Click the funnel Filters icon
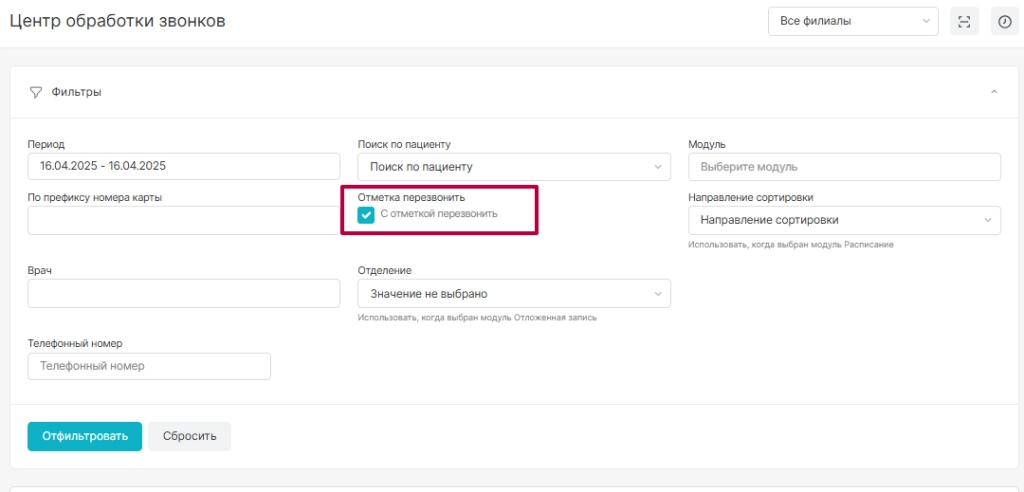Screen dimensions: 1024x492 click(x=36, y=92)
